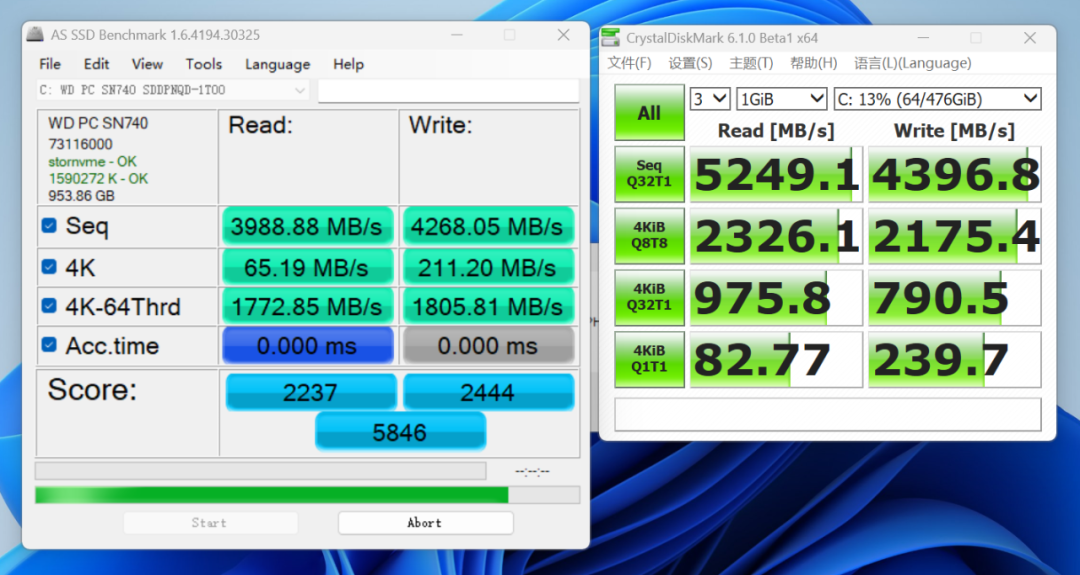This screenshot has width=1080, height=575.
Task: Open the WD PC SN740 drive dropdown
Action: 172,90
